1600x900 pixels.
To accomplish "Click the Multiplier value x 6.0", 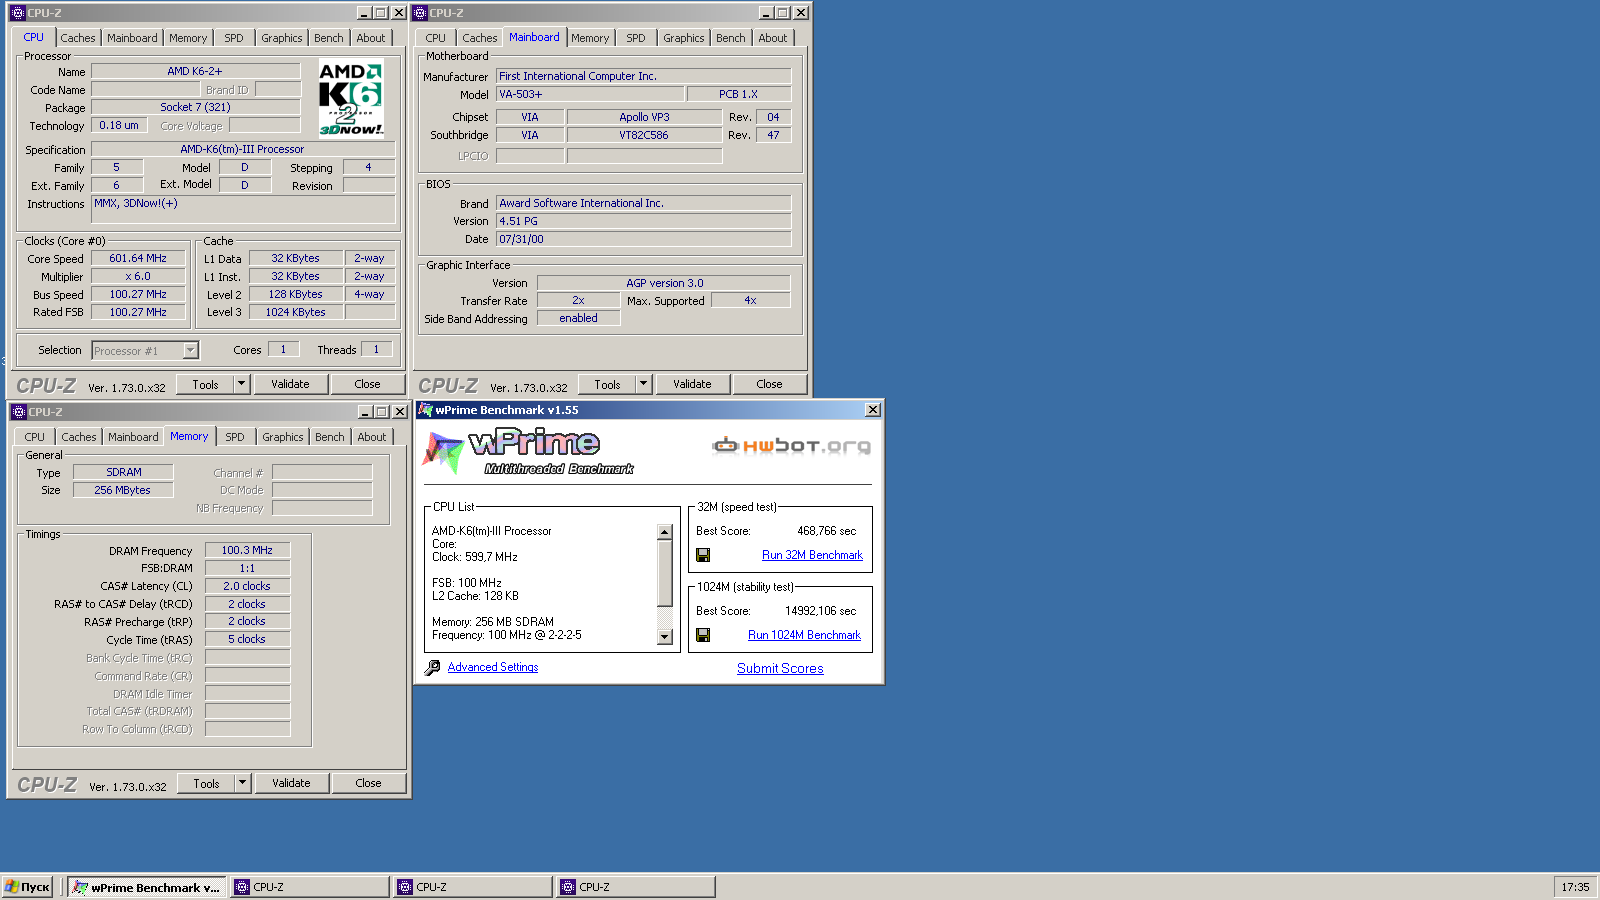I will point(138,276).
